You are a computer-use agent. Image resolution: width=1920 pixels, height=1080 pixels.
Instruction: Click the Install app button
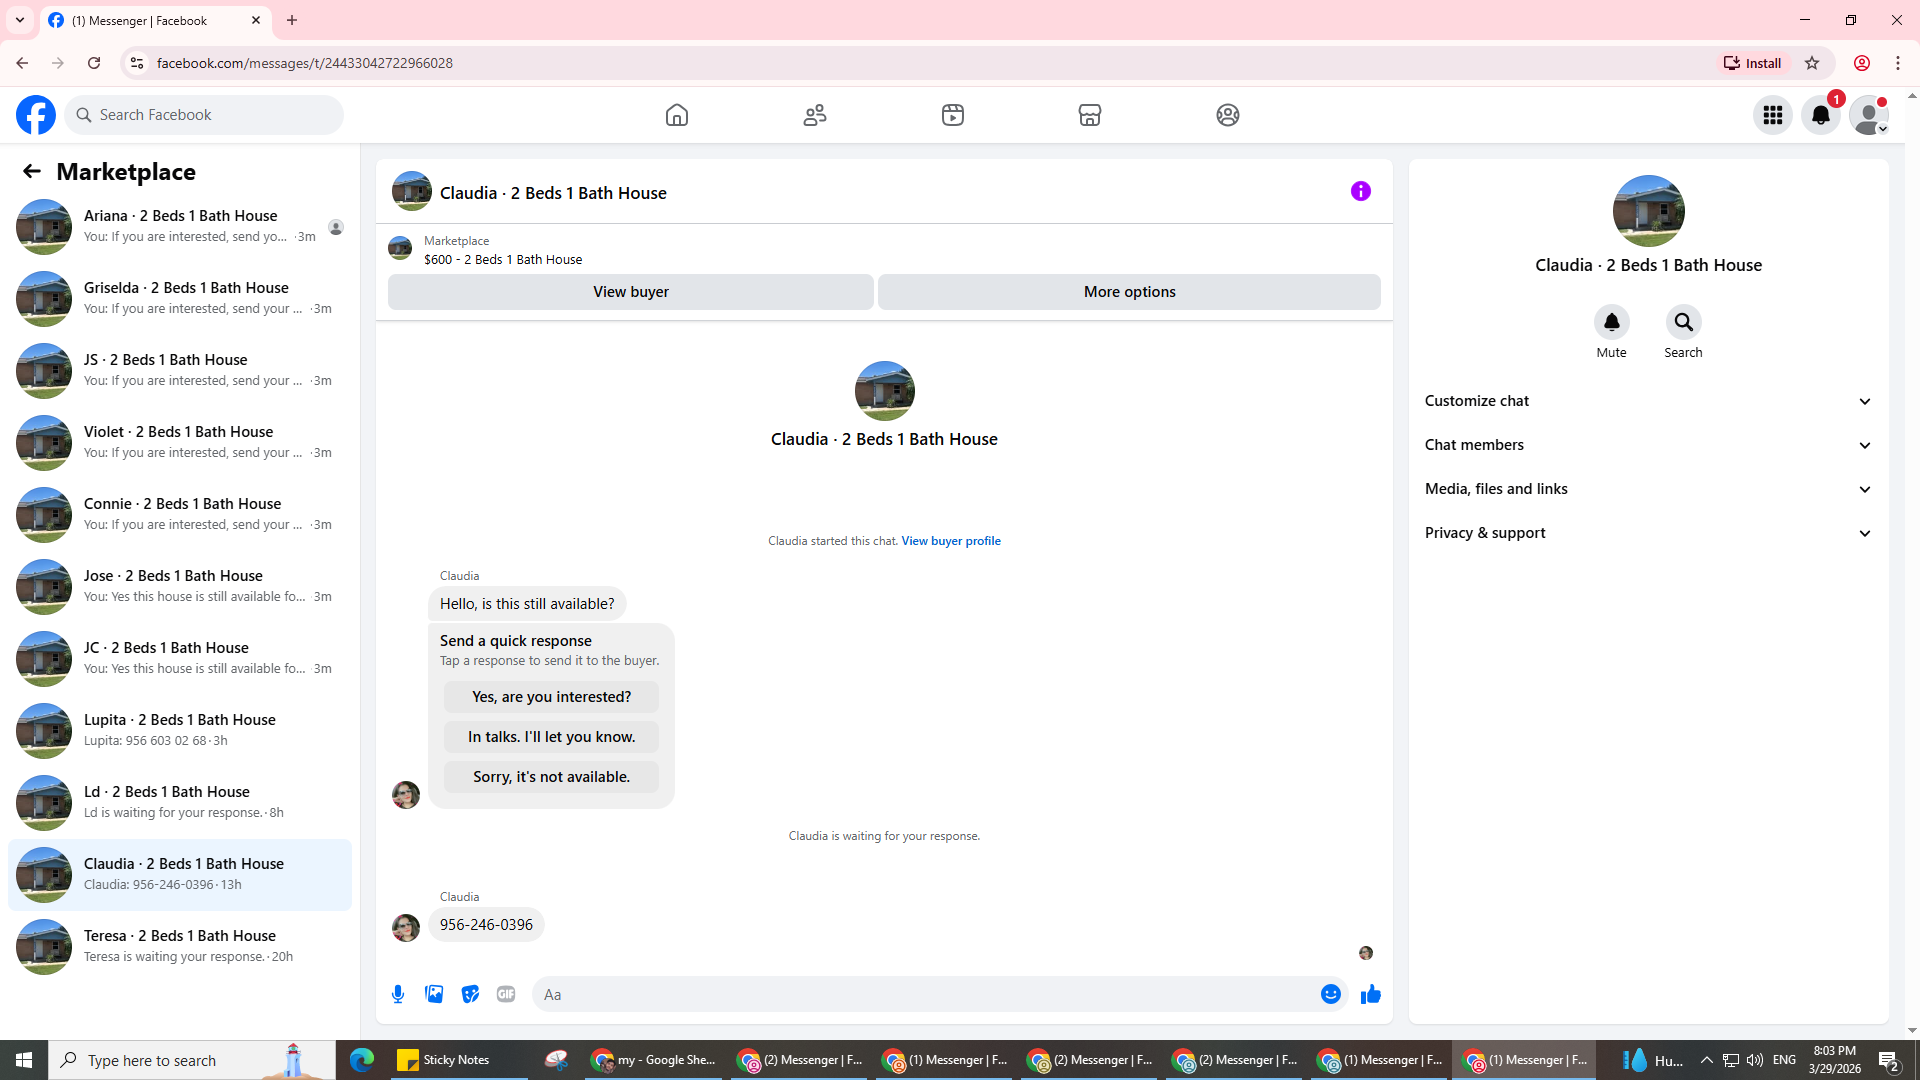(1753, 63)
